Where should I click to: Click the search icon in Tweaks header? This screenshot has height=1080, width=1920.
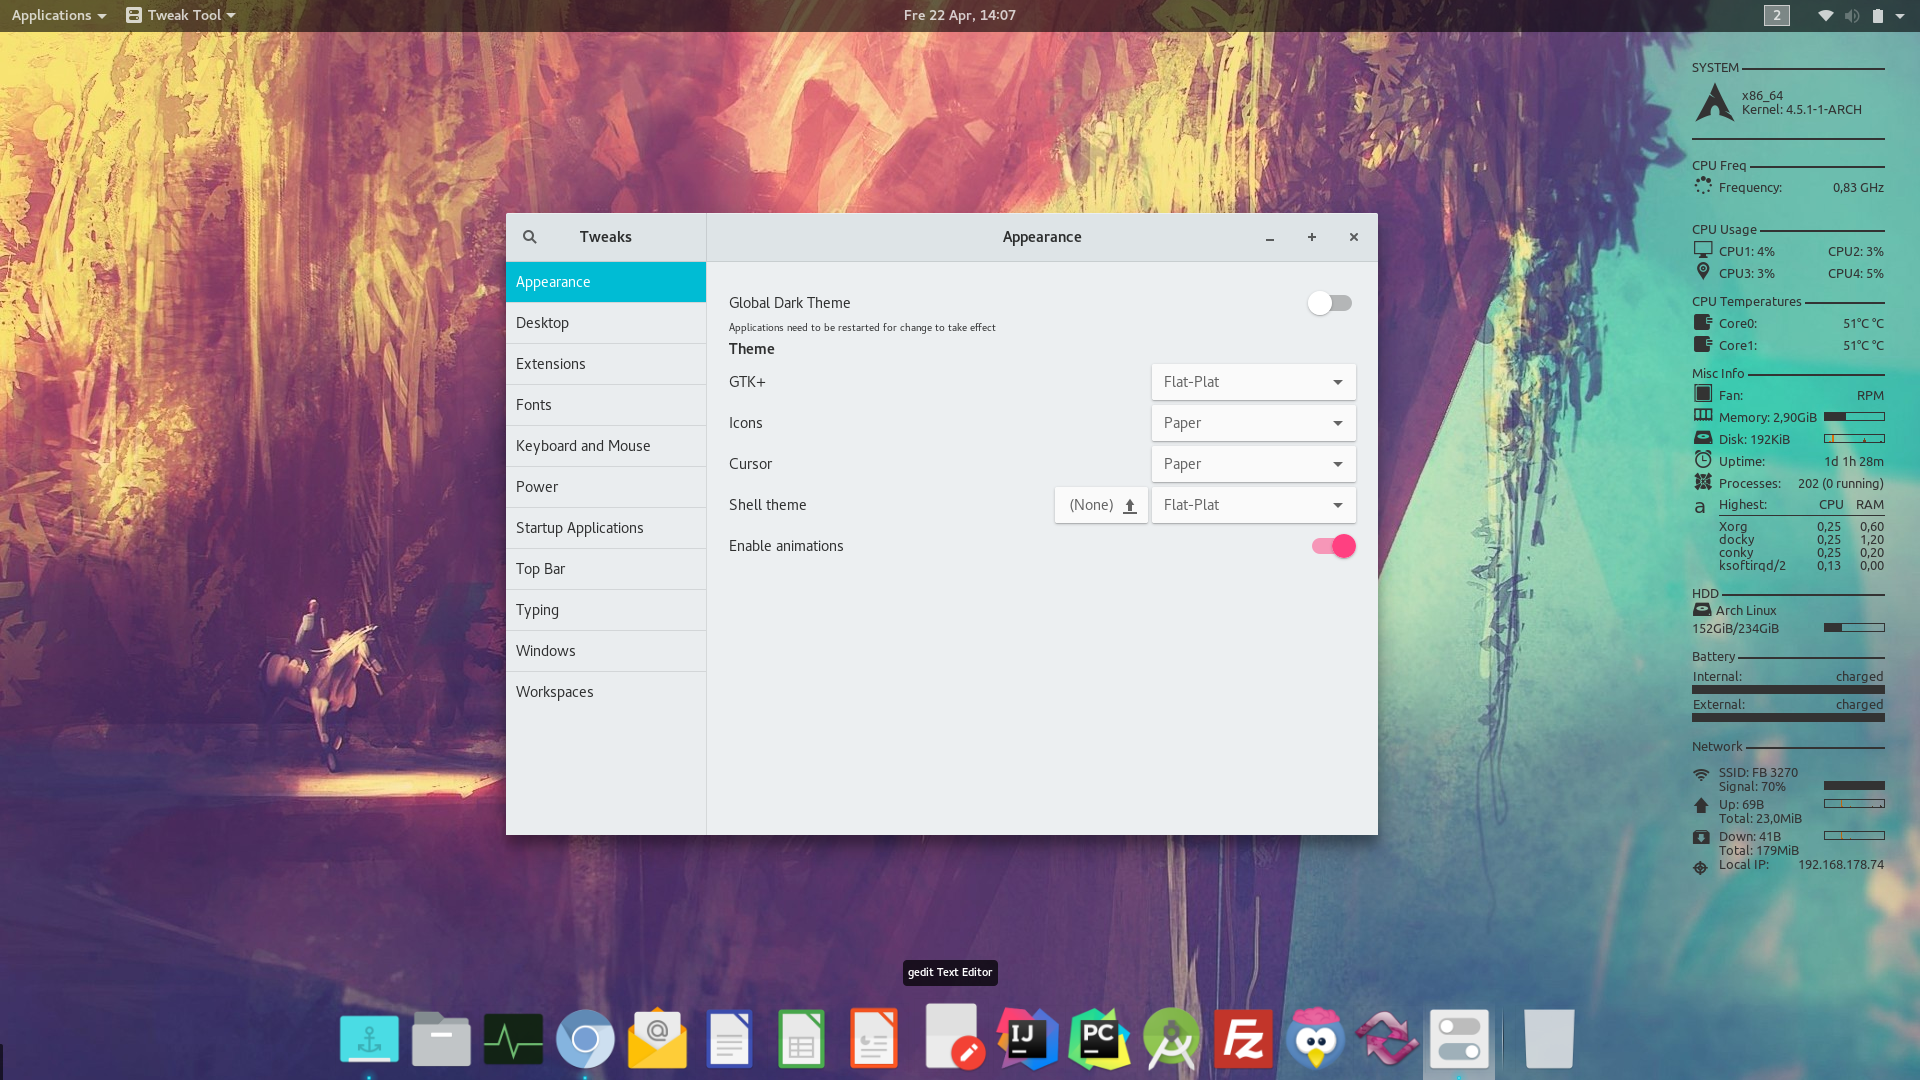pos(530,237)
